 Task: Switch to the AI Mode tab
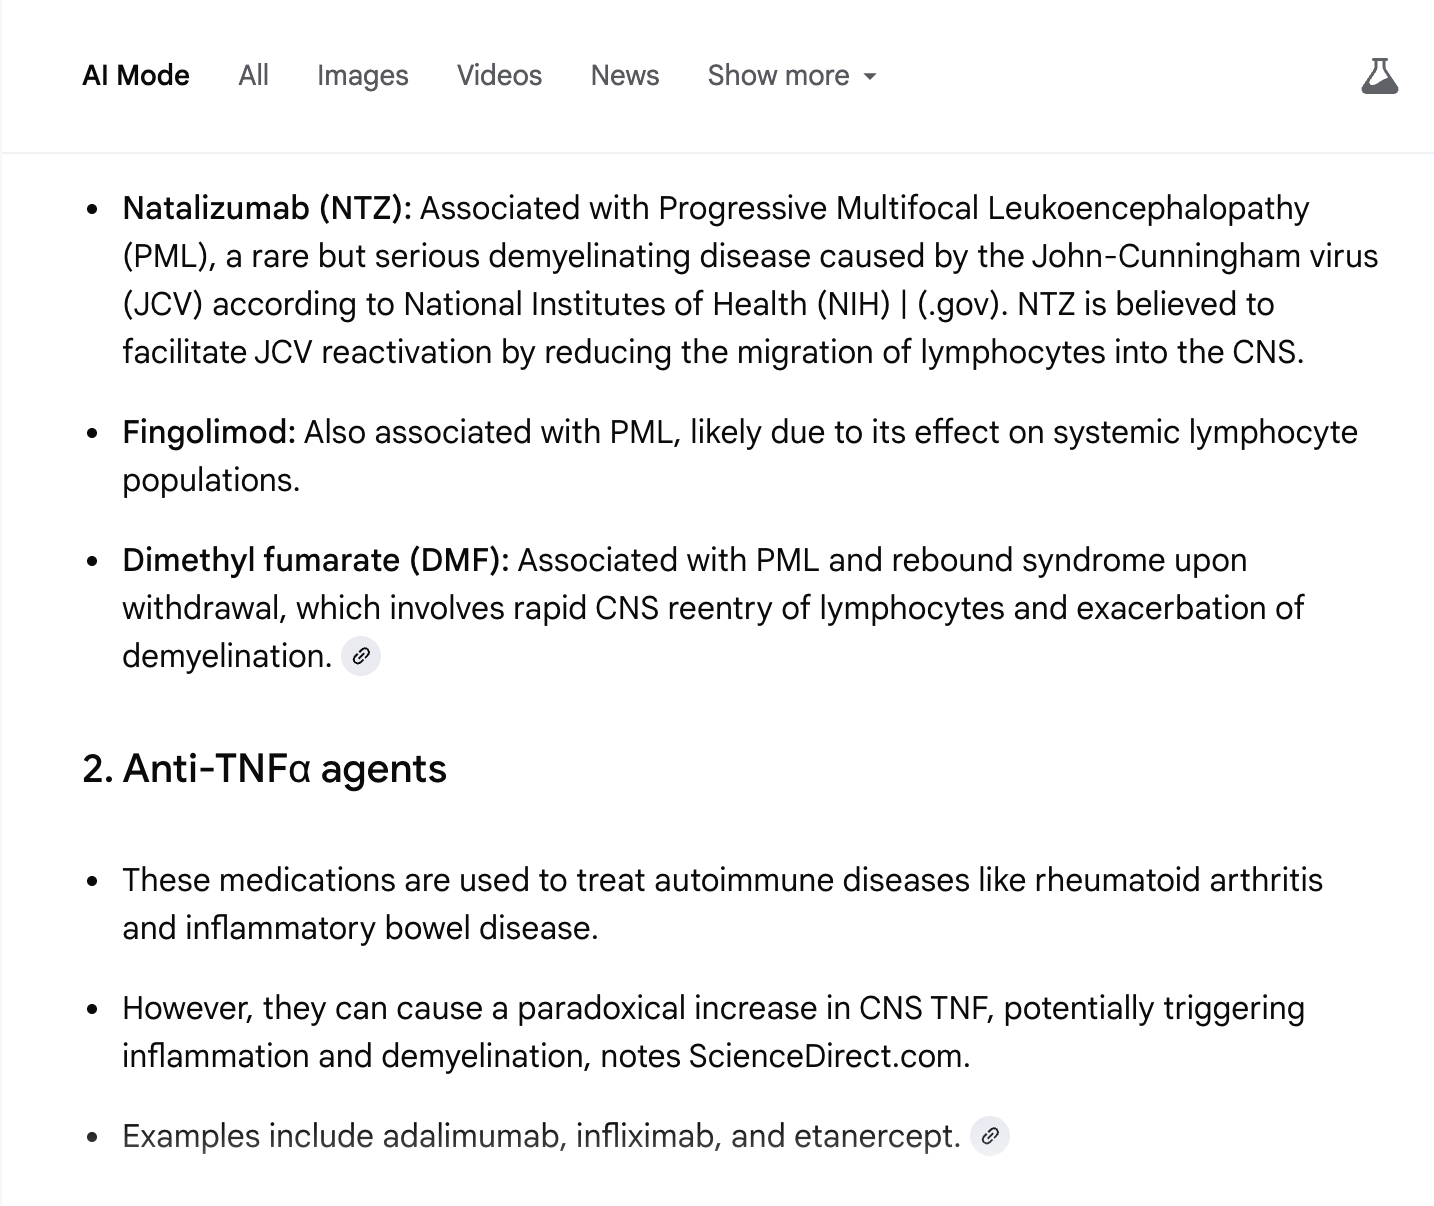point(136,76)
